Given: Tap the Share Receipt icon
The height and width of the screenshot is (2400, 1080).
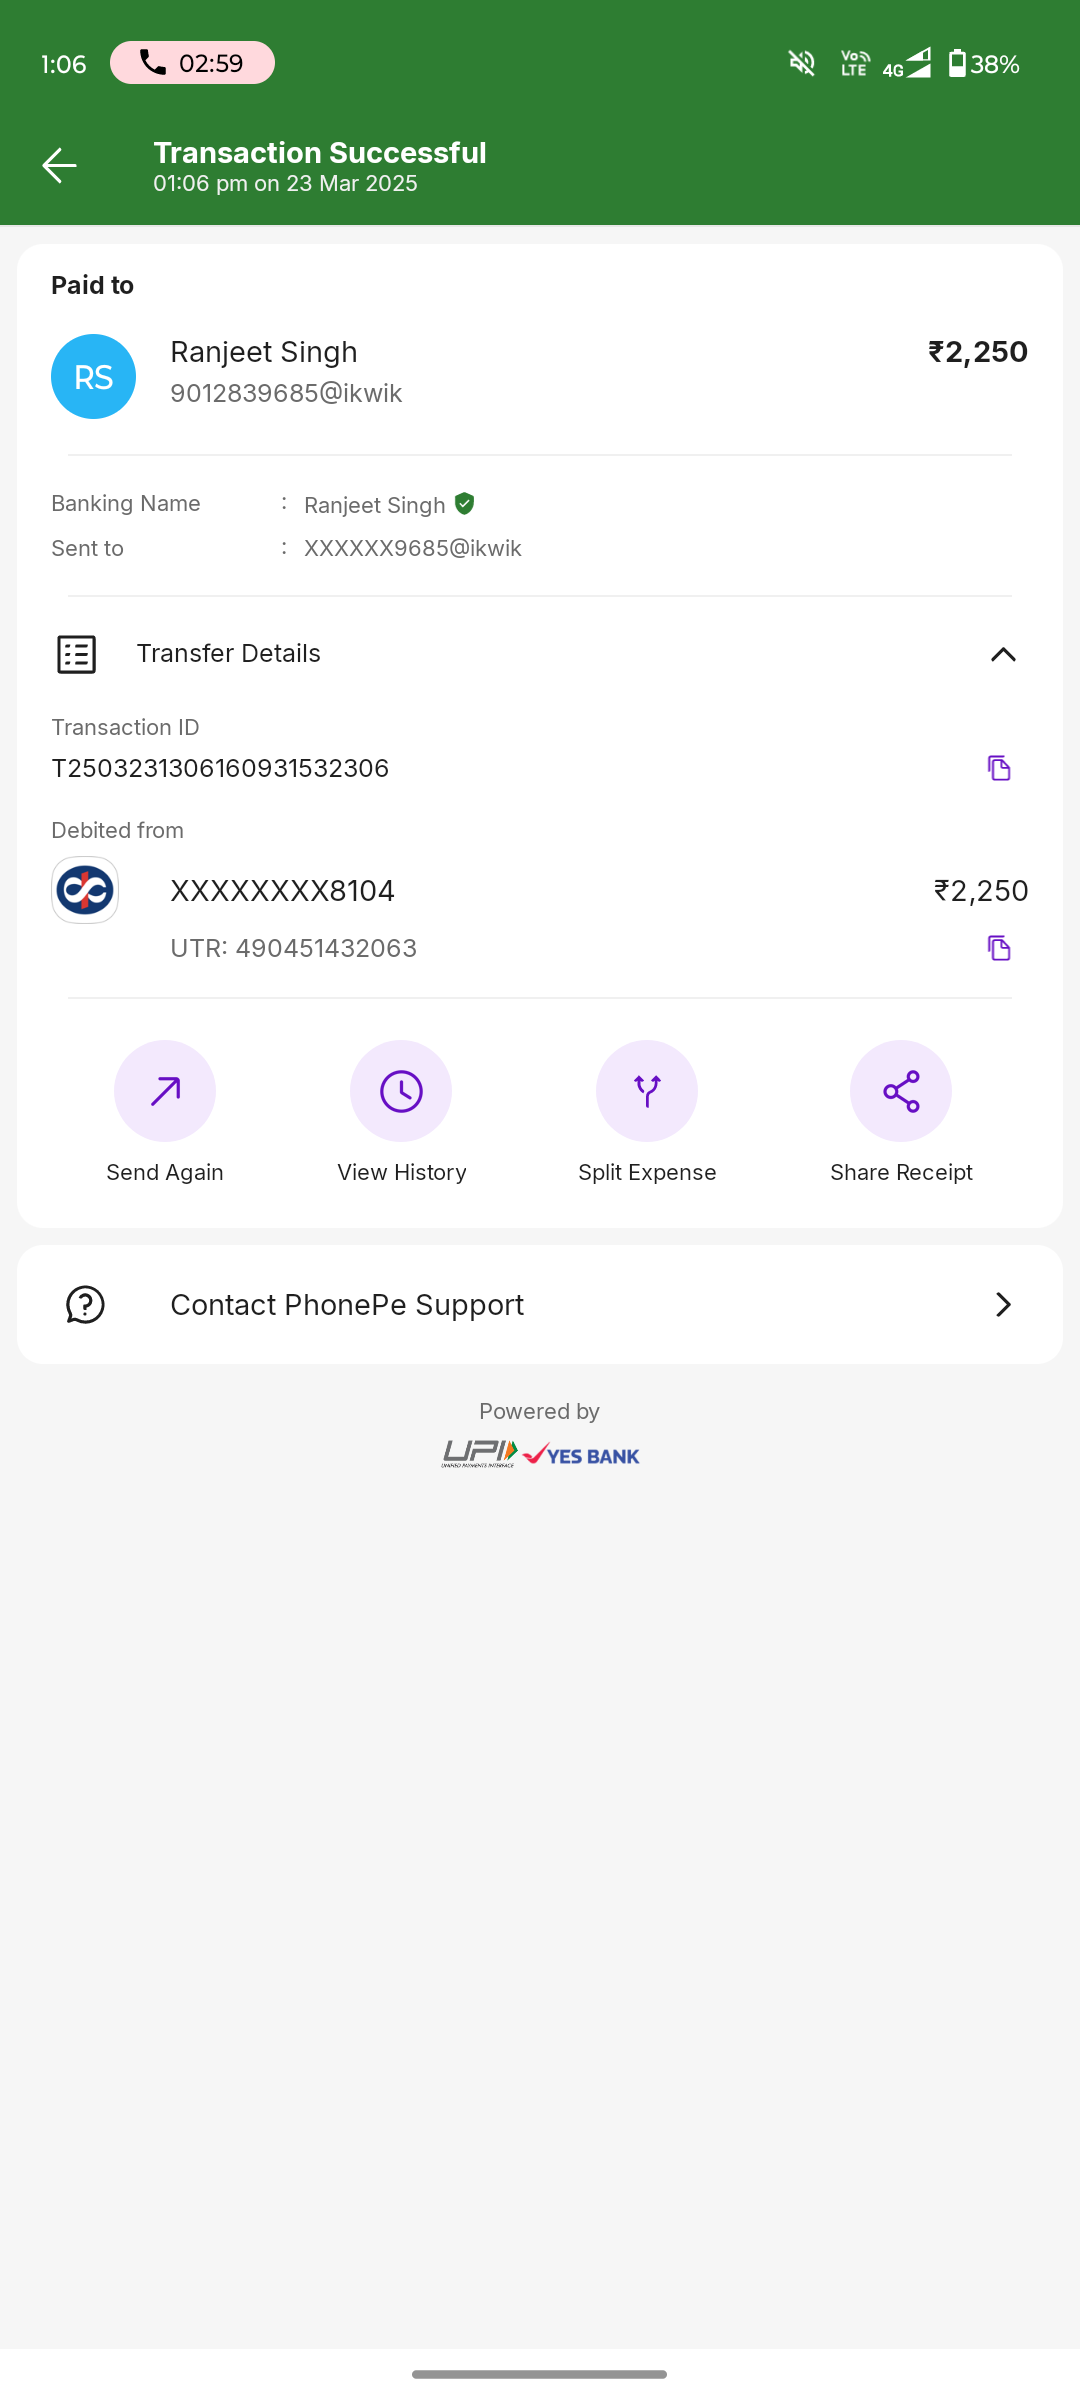Looking at the screenshot, I should (901, 1091).
